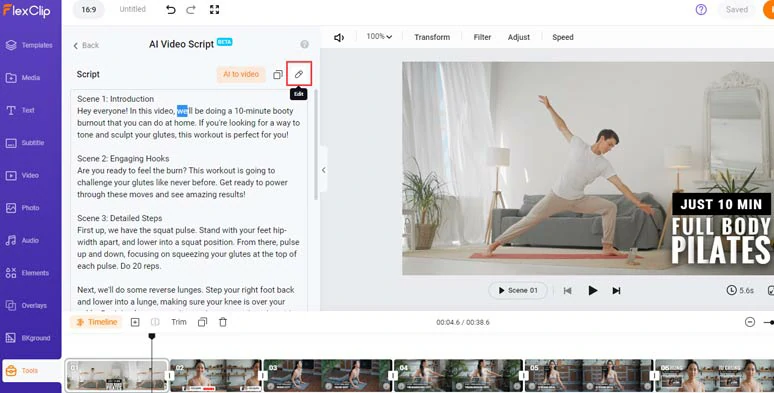Open the 16:9 aspect ratio selector

click(x=89, y=9)
